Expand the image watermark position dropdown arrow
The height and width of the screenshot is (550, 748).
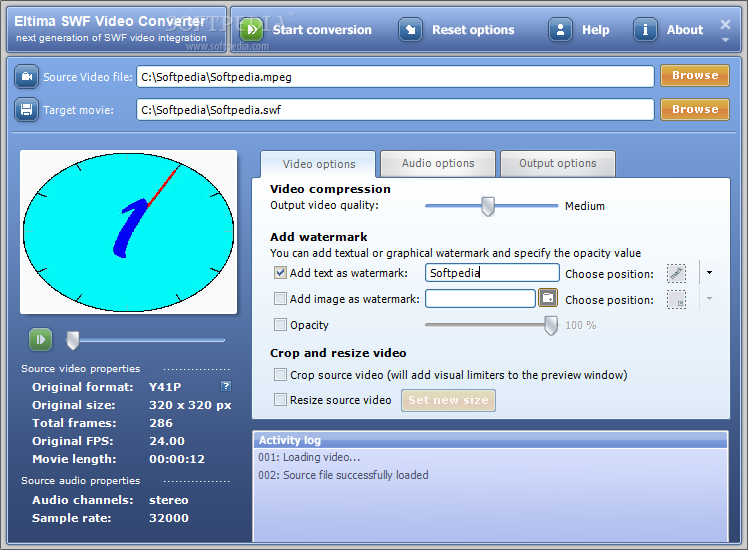point(709,299)
